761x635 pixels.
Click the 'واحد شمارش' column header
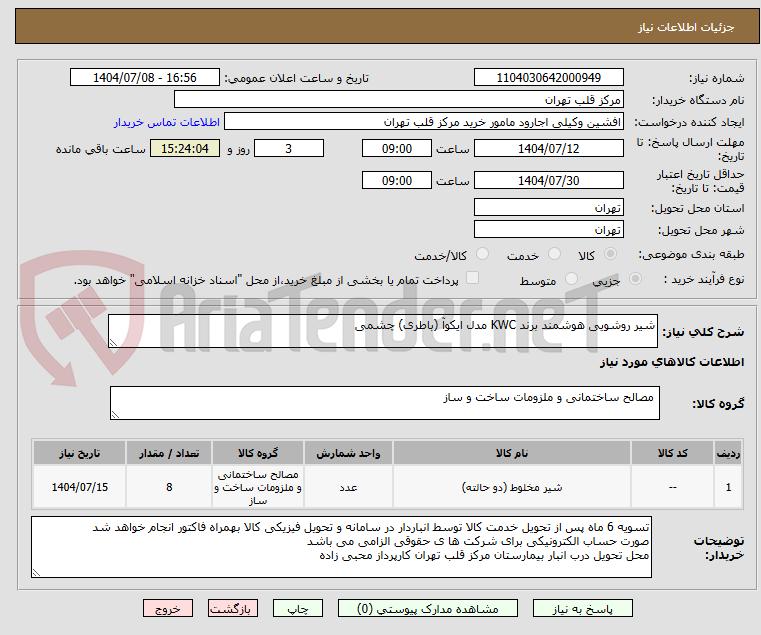click(348, 453)
